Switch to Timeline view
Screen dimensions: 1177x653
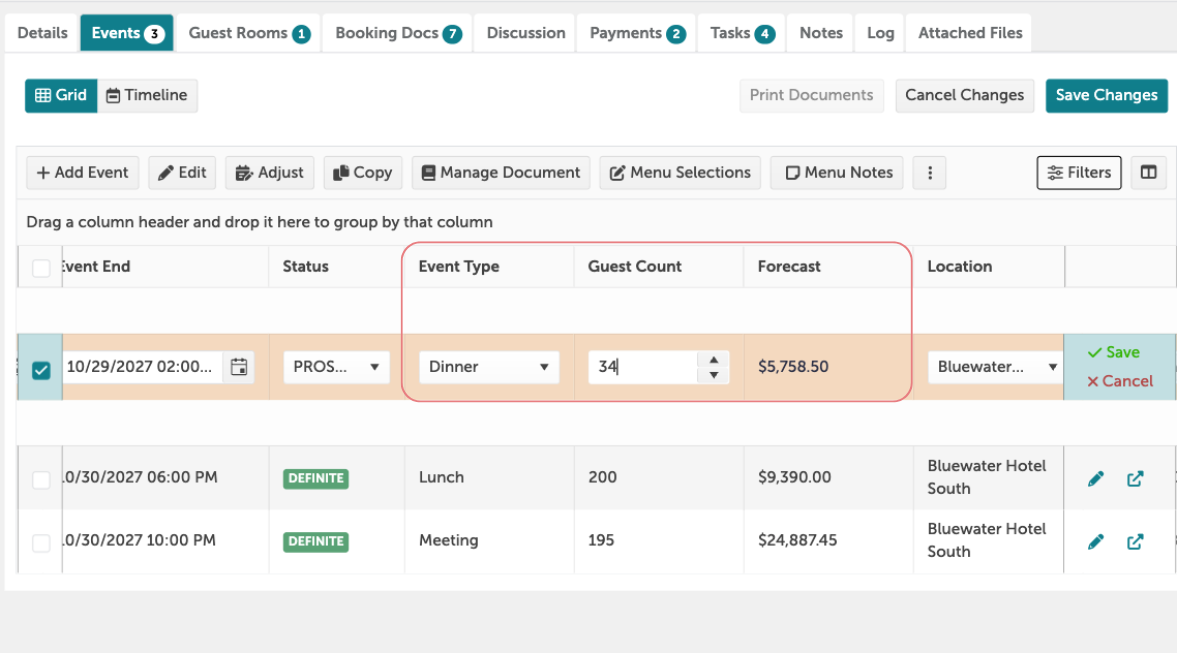[147, 95]
